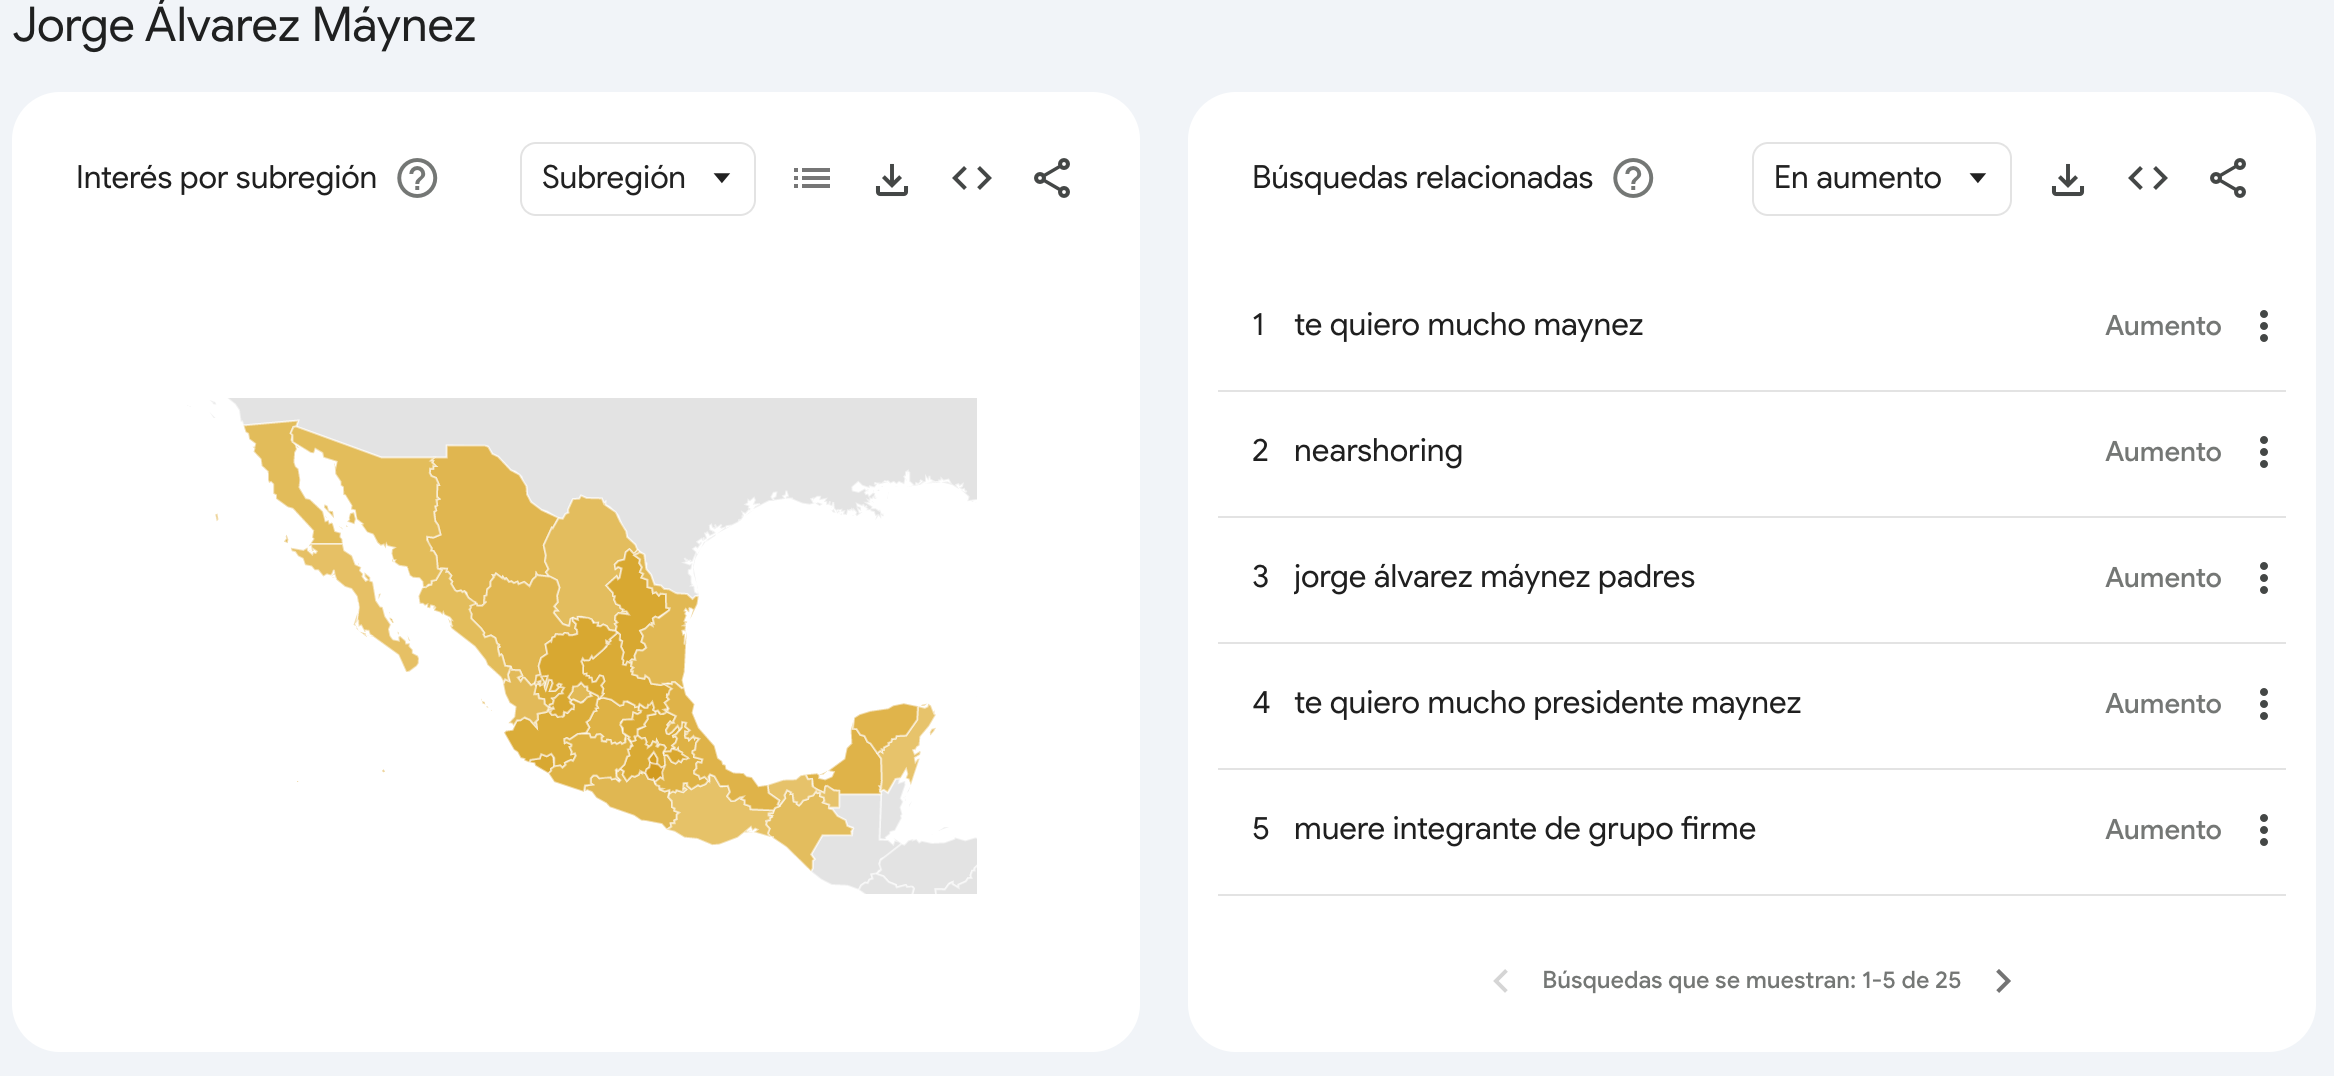Download the subregion interest data

coord(891,179)
